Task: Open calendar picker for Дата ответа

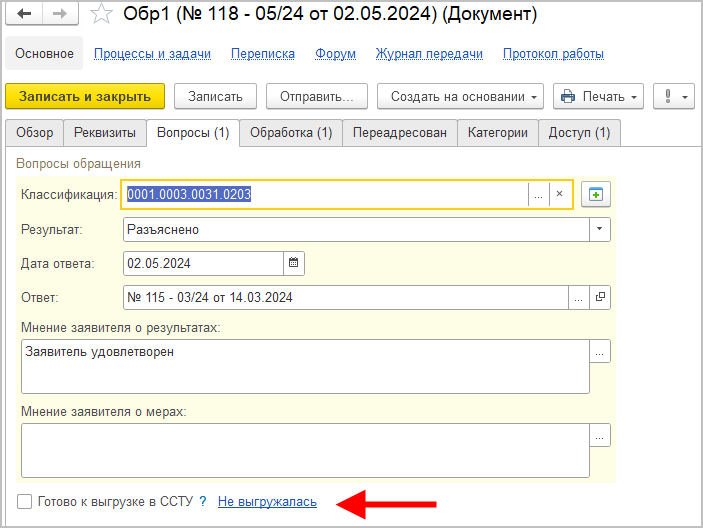Action: click(x=293, y=263)
